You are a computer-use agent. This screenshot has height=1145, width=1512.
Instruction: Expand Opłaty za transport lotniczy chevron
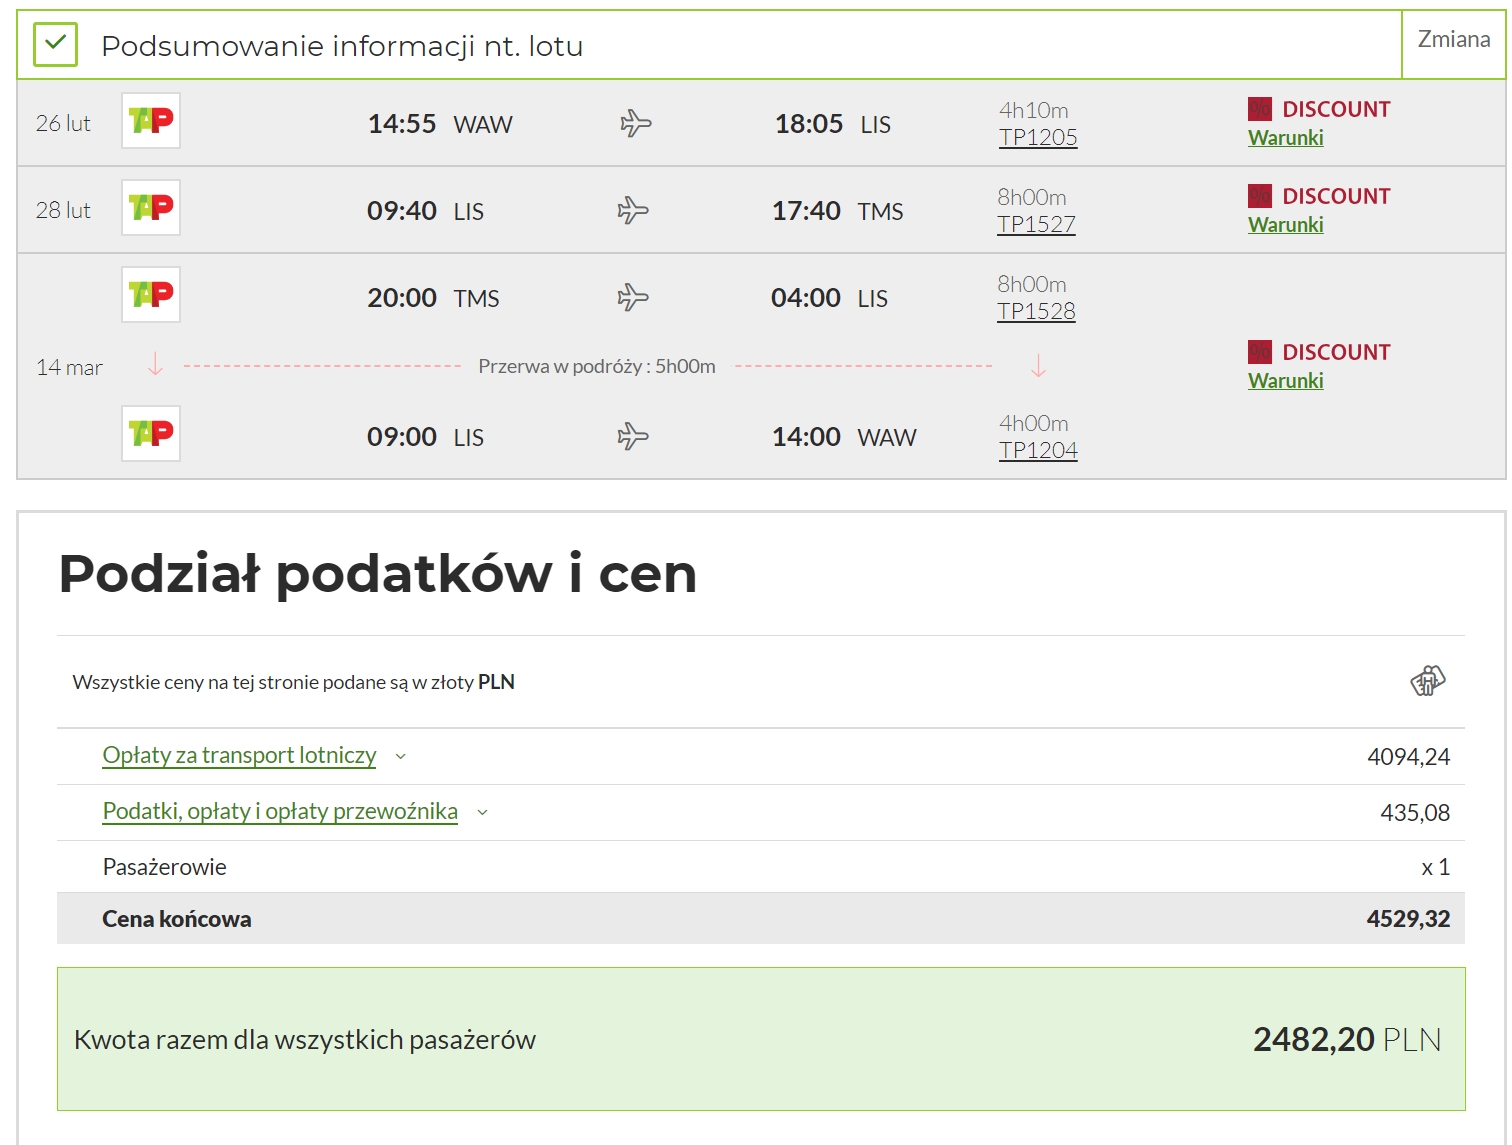click(401, 757)
